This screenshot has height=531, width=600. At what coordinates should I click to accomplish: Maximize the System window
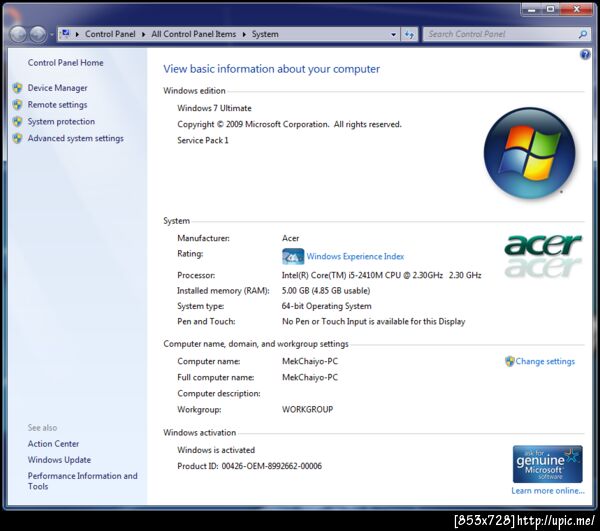pos(550,9)
